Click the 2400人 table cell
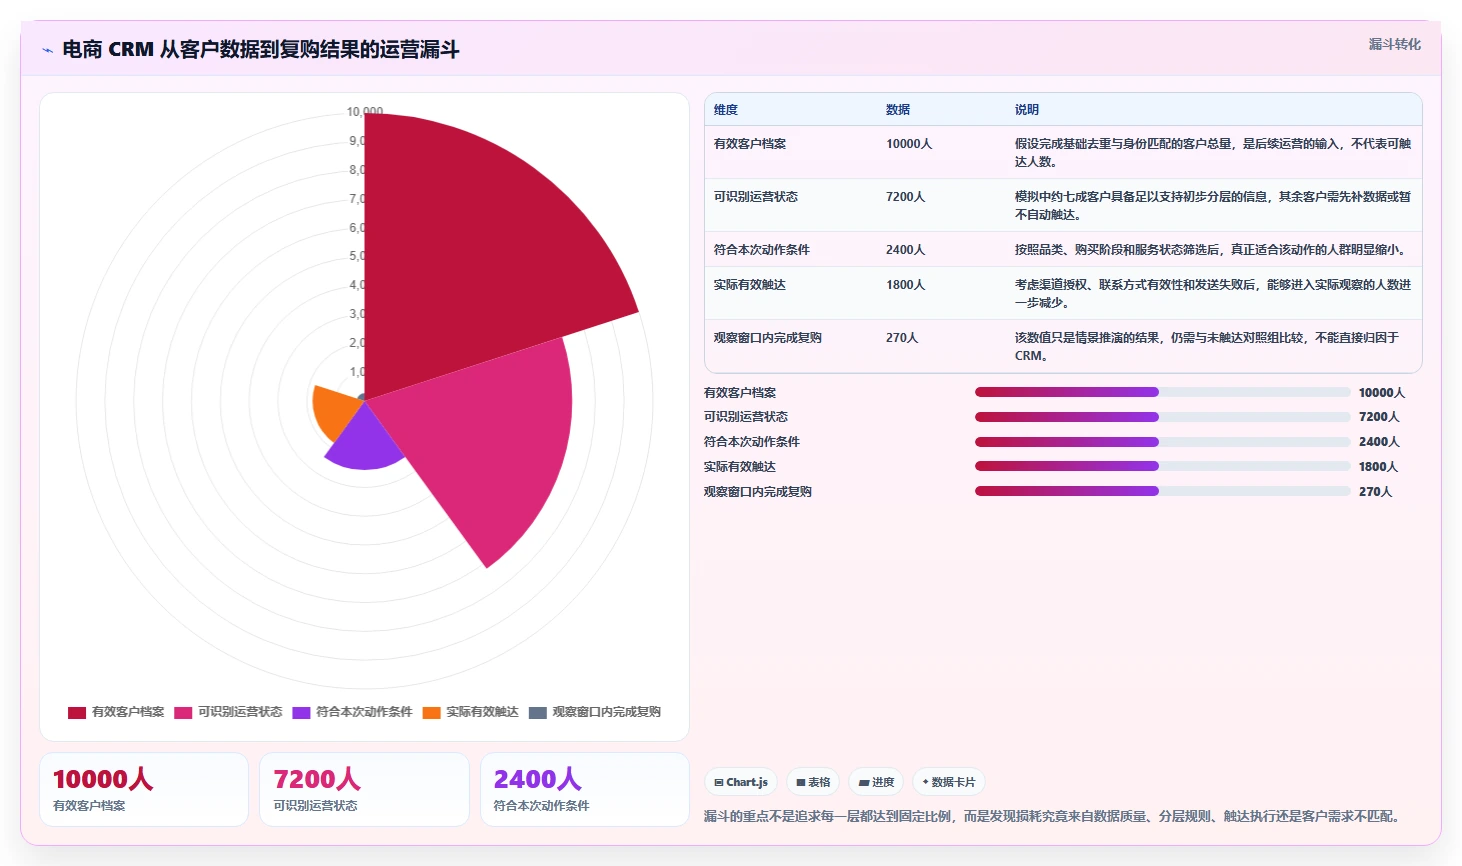The image size is (1462, 866). coord(906,250)
